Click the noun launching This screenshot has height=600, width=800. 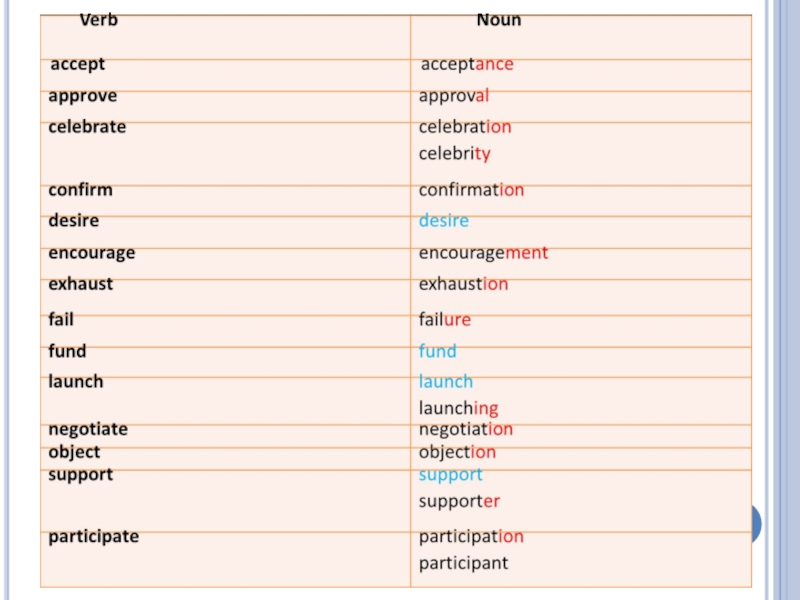pyautogui.click(x=458, y=408)
